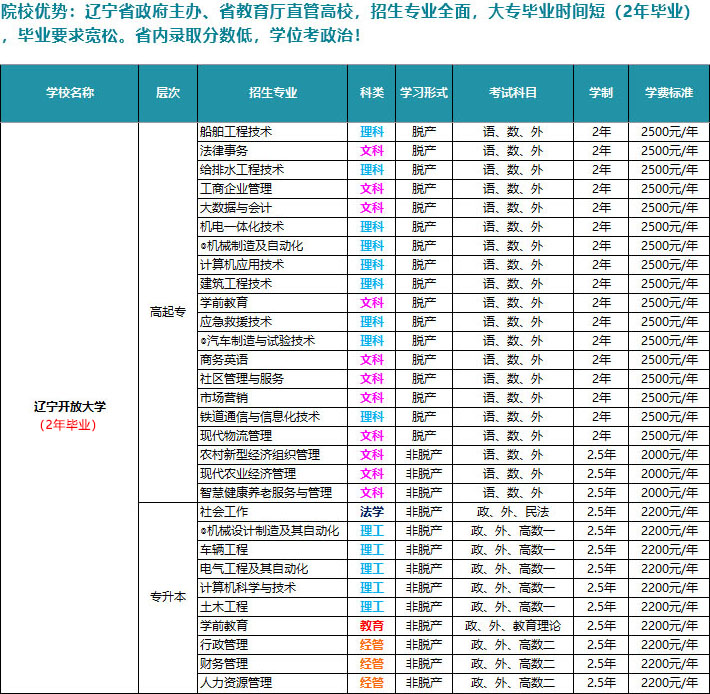This screenshot has width=710, height=694.
Task: Select the 专升本 level cell
Action: tap(168, 597)
